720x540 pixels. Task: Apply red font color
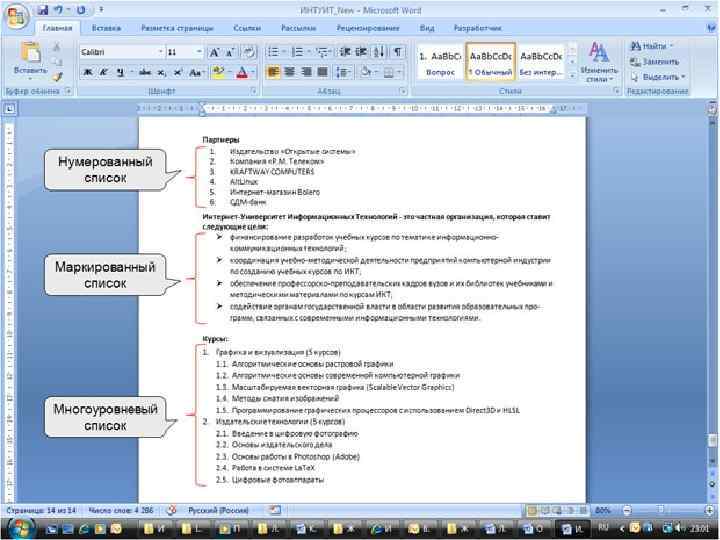(x=242, y=73)
